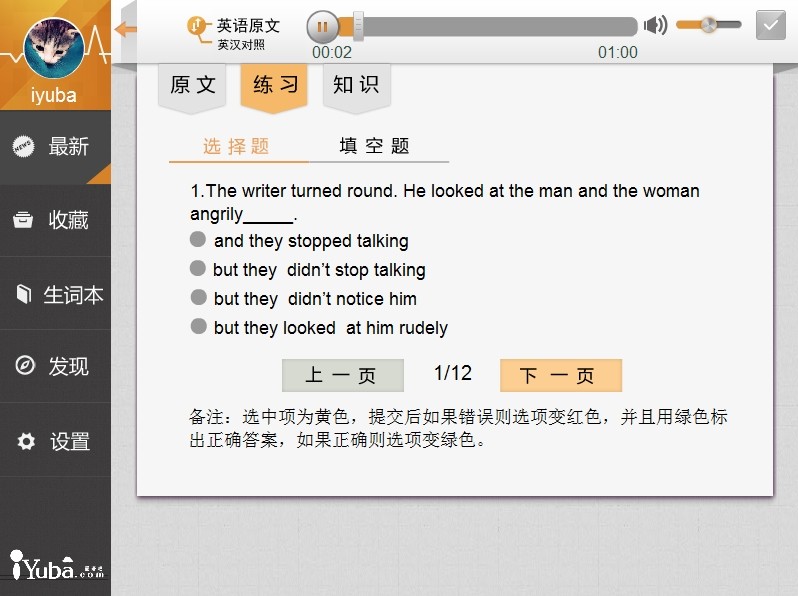Select answer "but they didn't stop talking"
The image size is (798, 596).
[198, 269]
